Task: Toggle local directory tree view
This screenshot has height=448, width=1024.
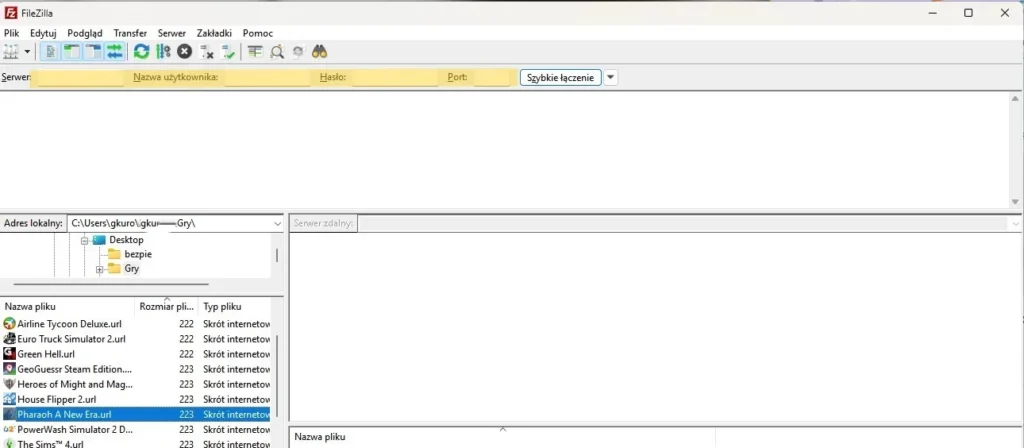Action: tap(72, 52)
